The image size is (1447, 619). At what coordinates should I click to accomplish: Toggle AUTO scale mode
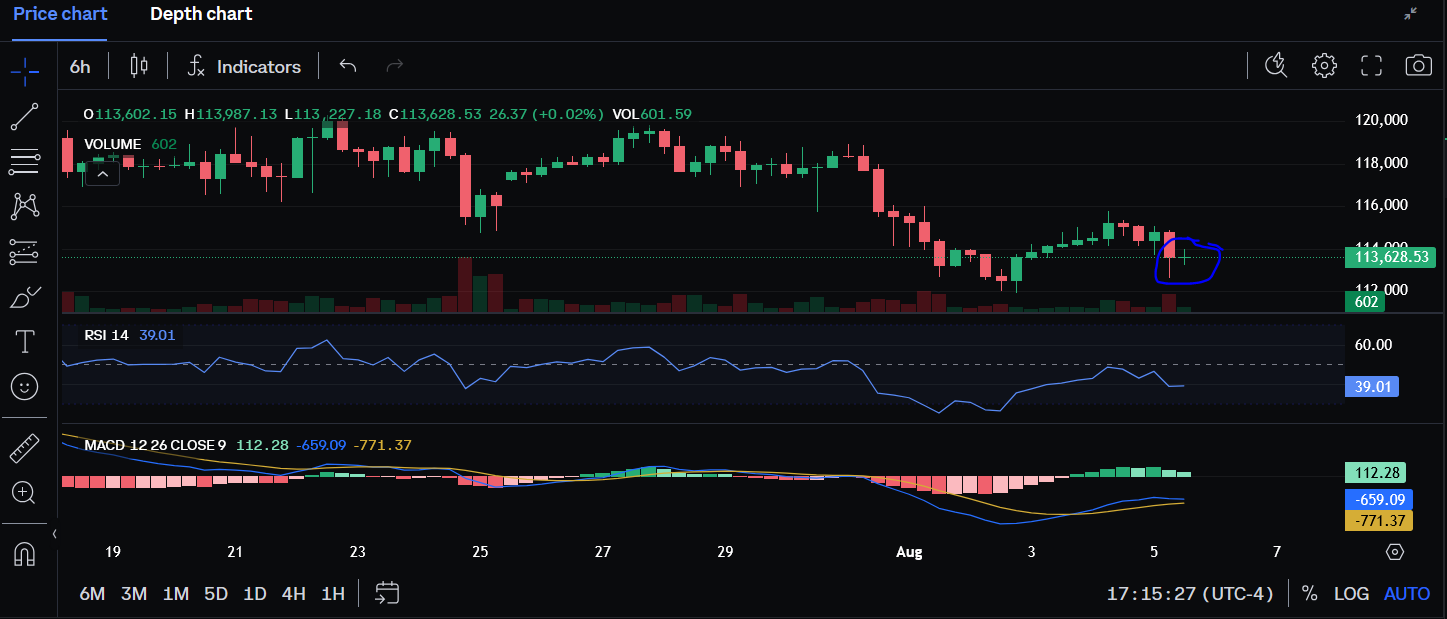(1407, 593)
